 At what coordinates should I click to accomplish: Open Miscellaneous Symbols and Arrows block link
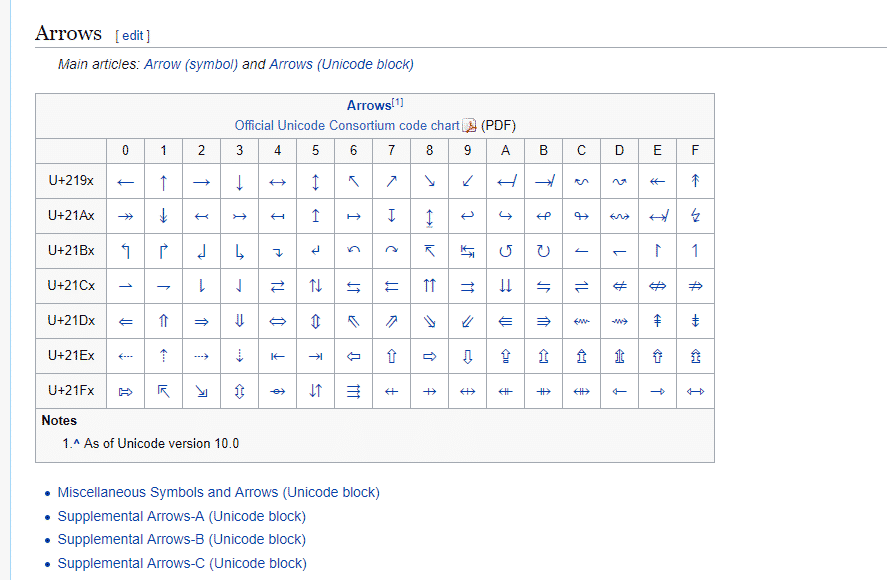pos(218,492)
